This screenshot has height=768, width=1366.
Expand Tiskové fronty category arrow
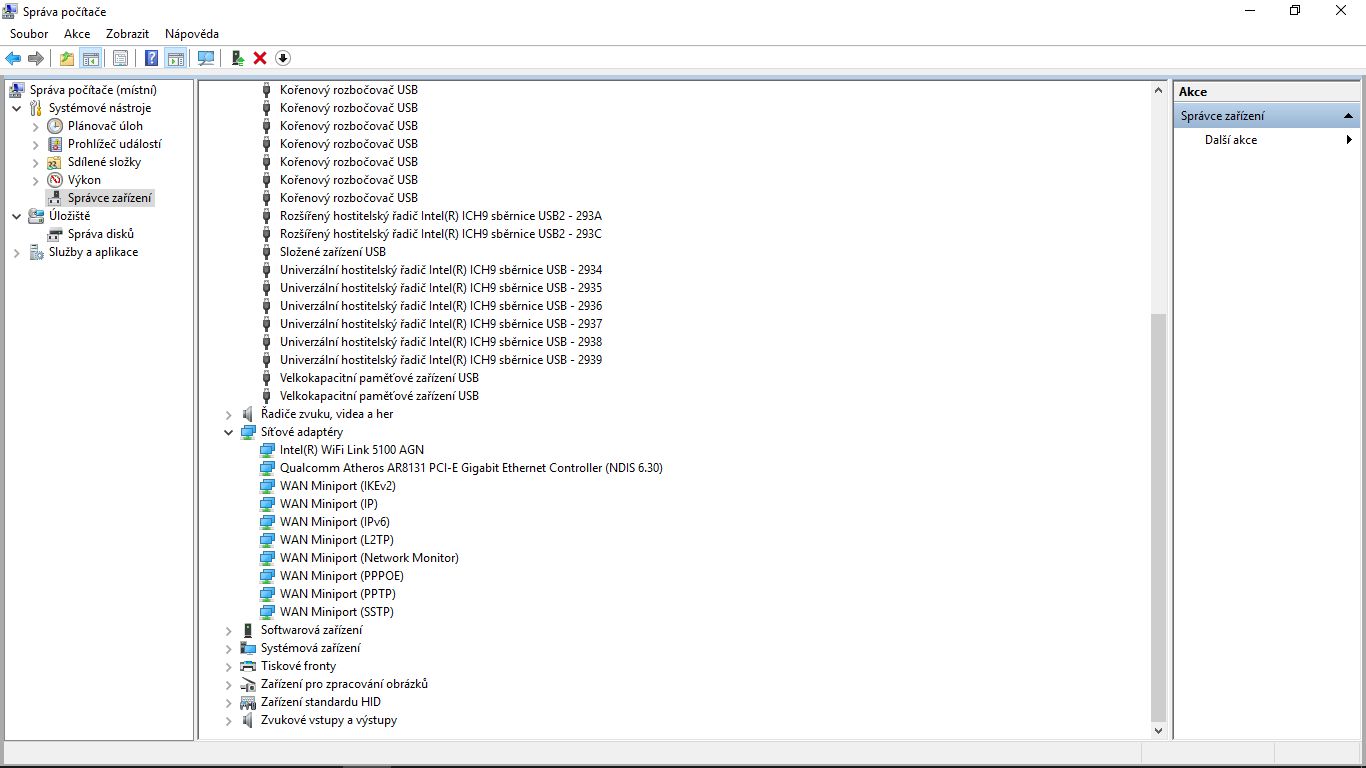tap(229, 666)
